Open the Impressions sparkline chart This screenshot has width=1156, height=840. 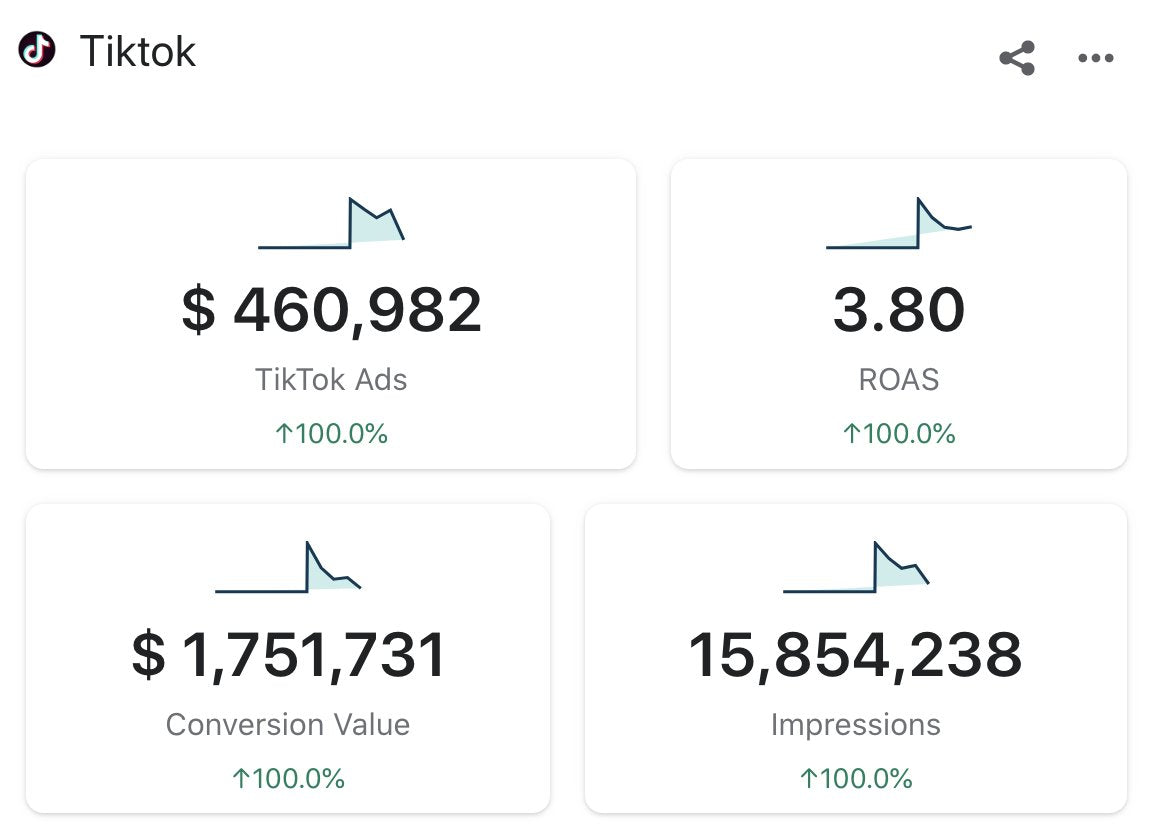pos(856,567)
